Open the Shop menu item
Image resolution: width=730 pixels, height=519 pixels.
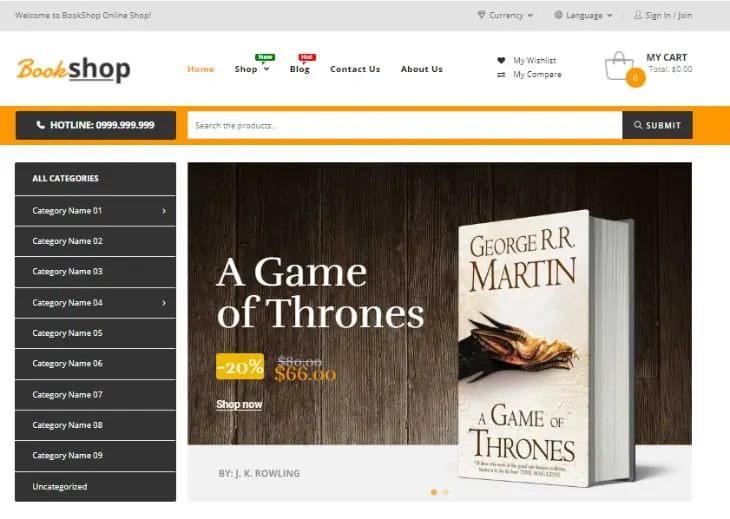(246, 69)
